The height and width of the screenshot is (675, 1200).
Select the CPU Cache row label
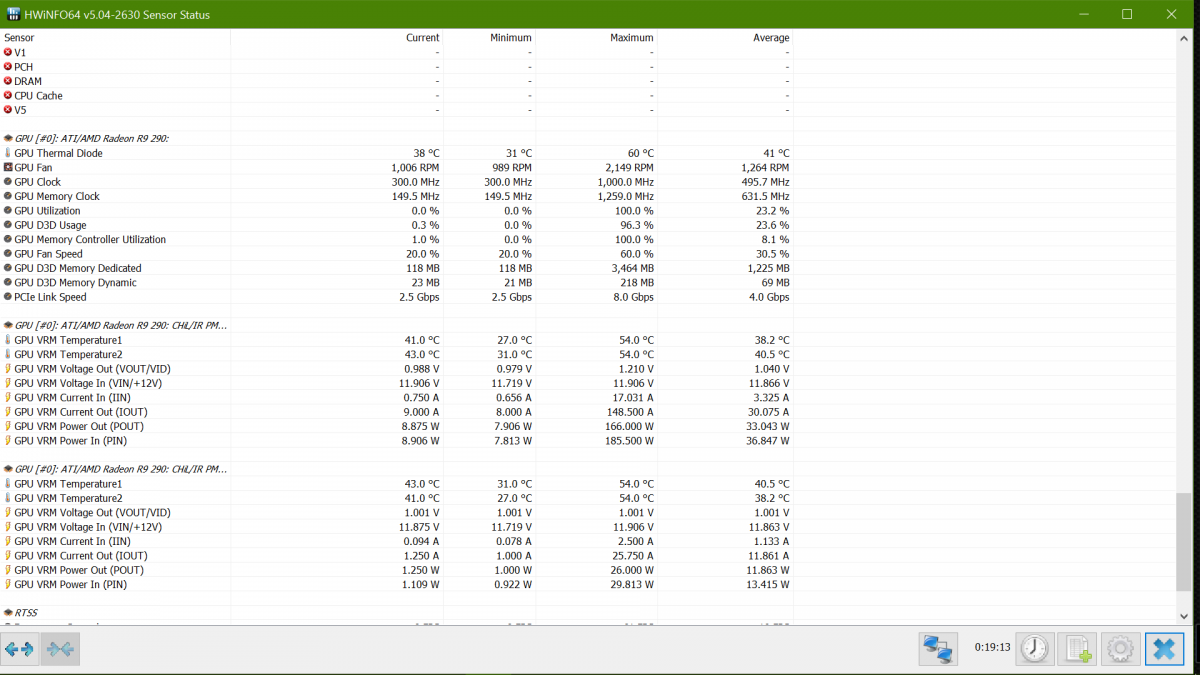point(38,96)
